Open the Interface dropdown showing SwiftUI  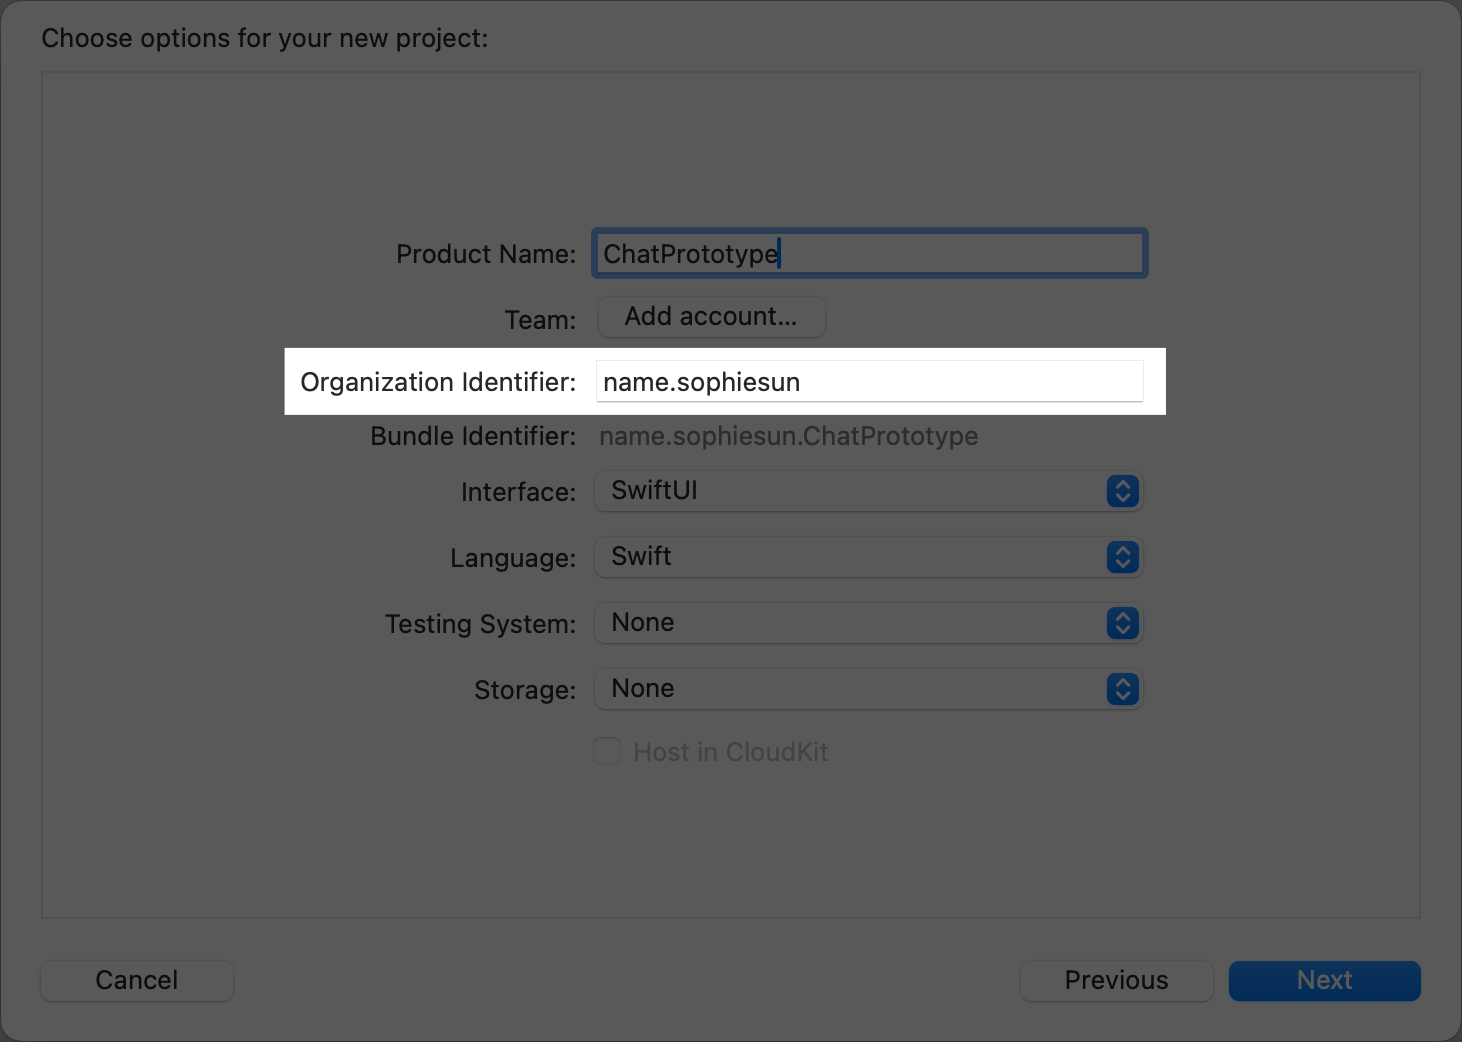[850, 491]
